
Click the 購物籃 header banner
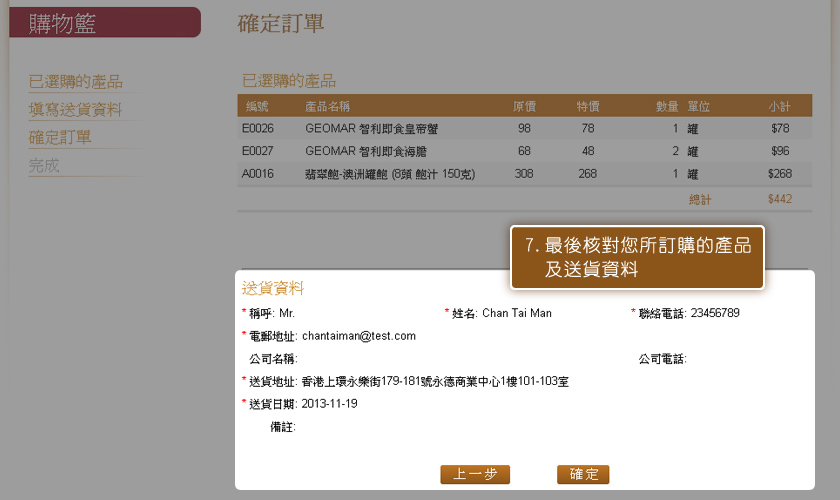tap(105, 23)
